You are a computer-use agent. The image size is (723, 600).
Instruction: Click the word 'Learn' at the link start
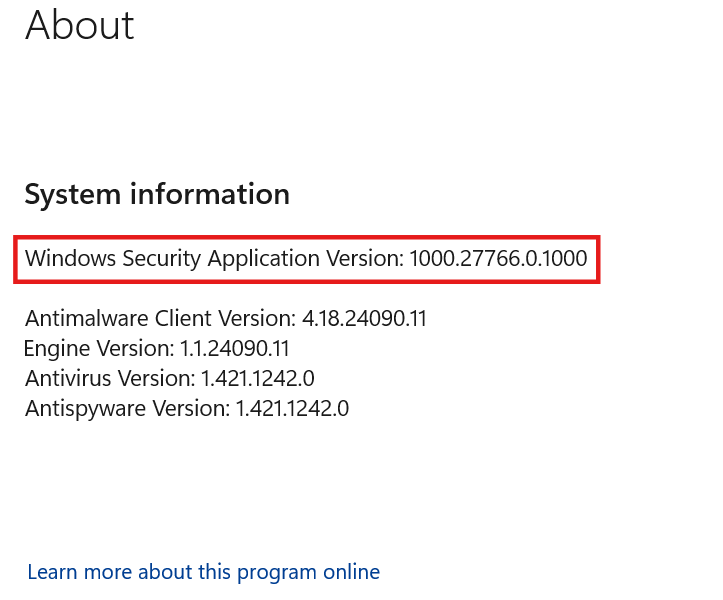pos(53,572)
